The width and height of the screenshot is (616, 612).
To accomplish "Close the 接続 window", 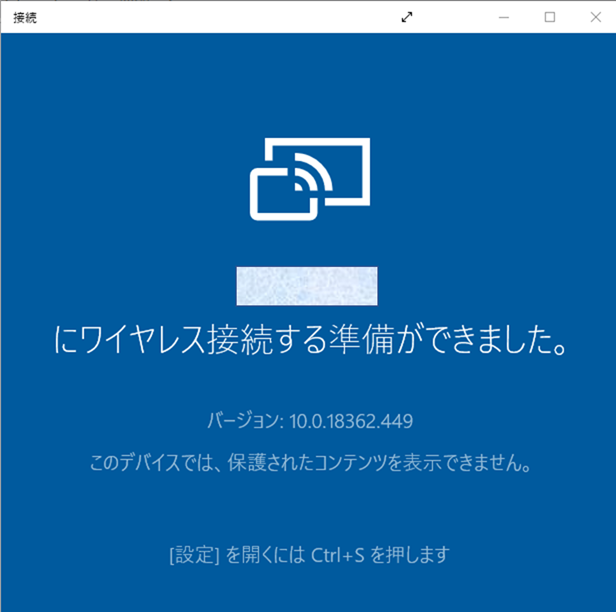I will click(x=596, y=17).
